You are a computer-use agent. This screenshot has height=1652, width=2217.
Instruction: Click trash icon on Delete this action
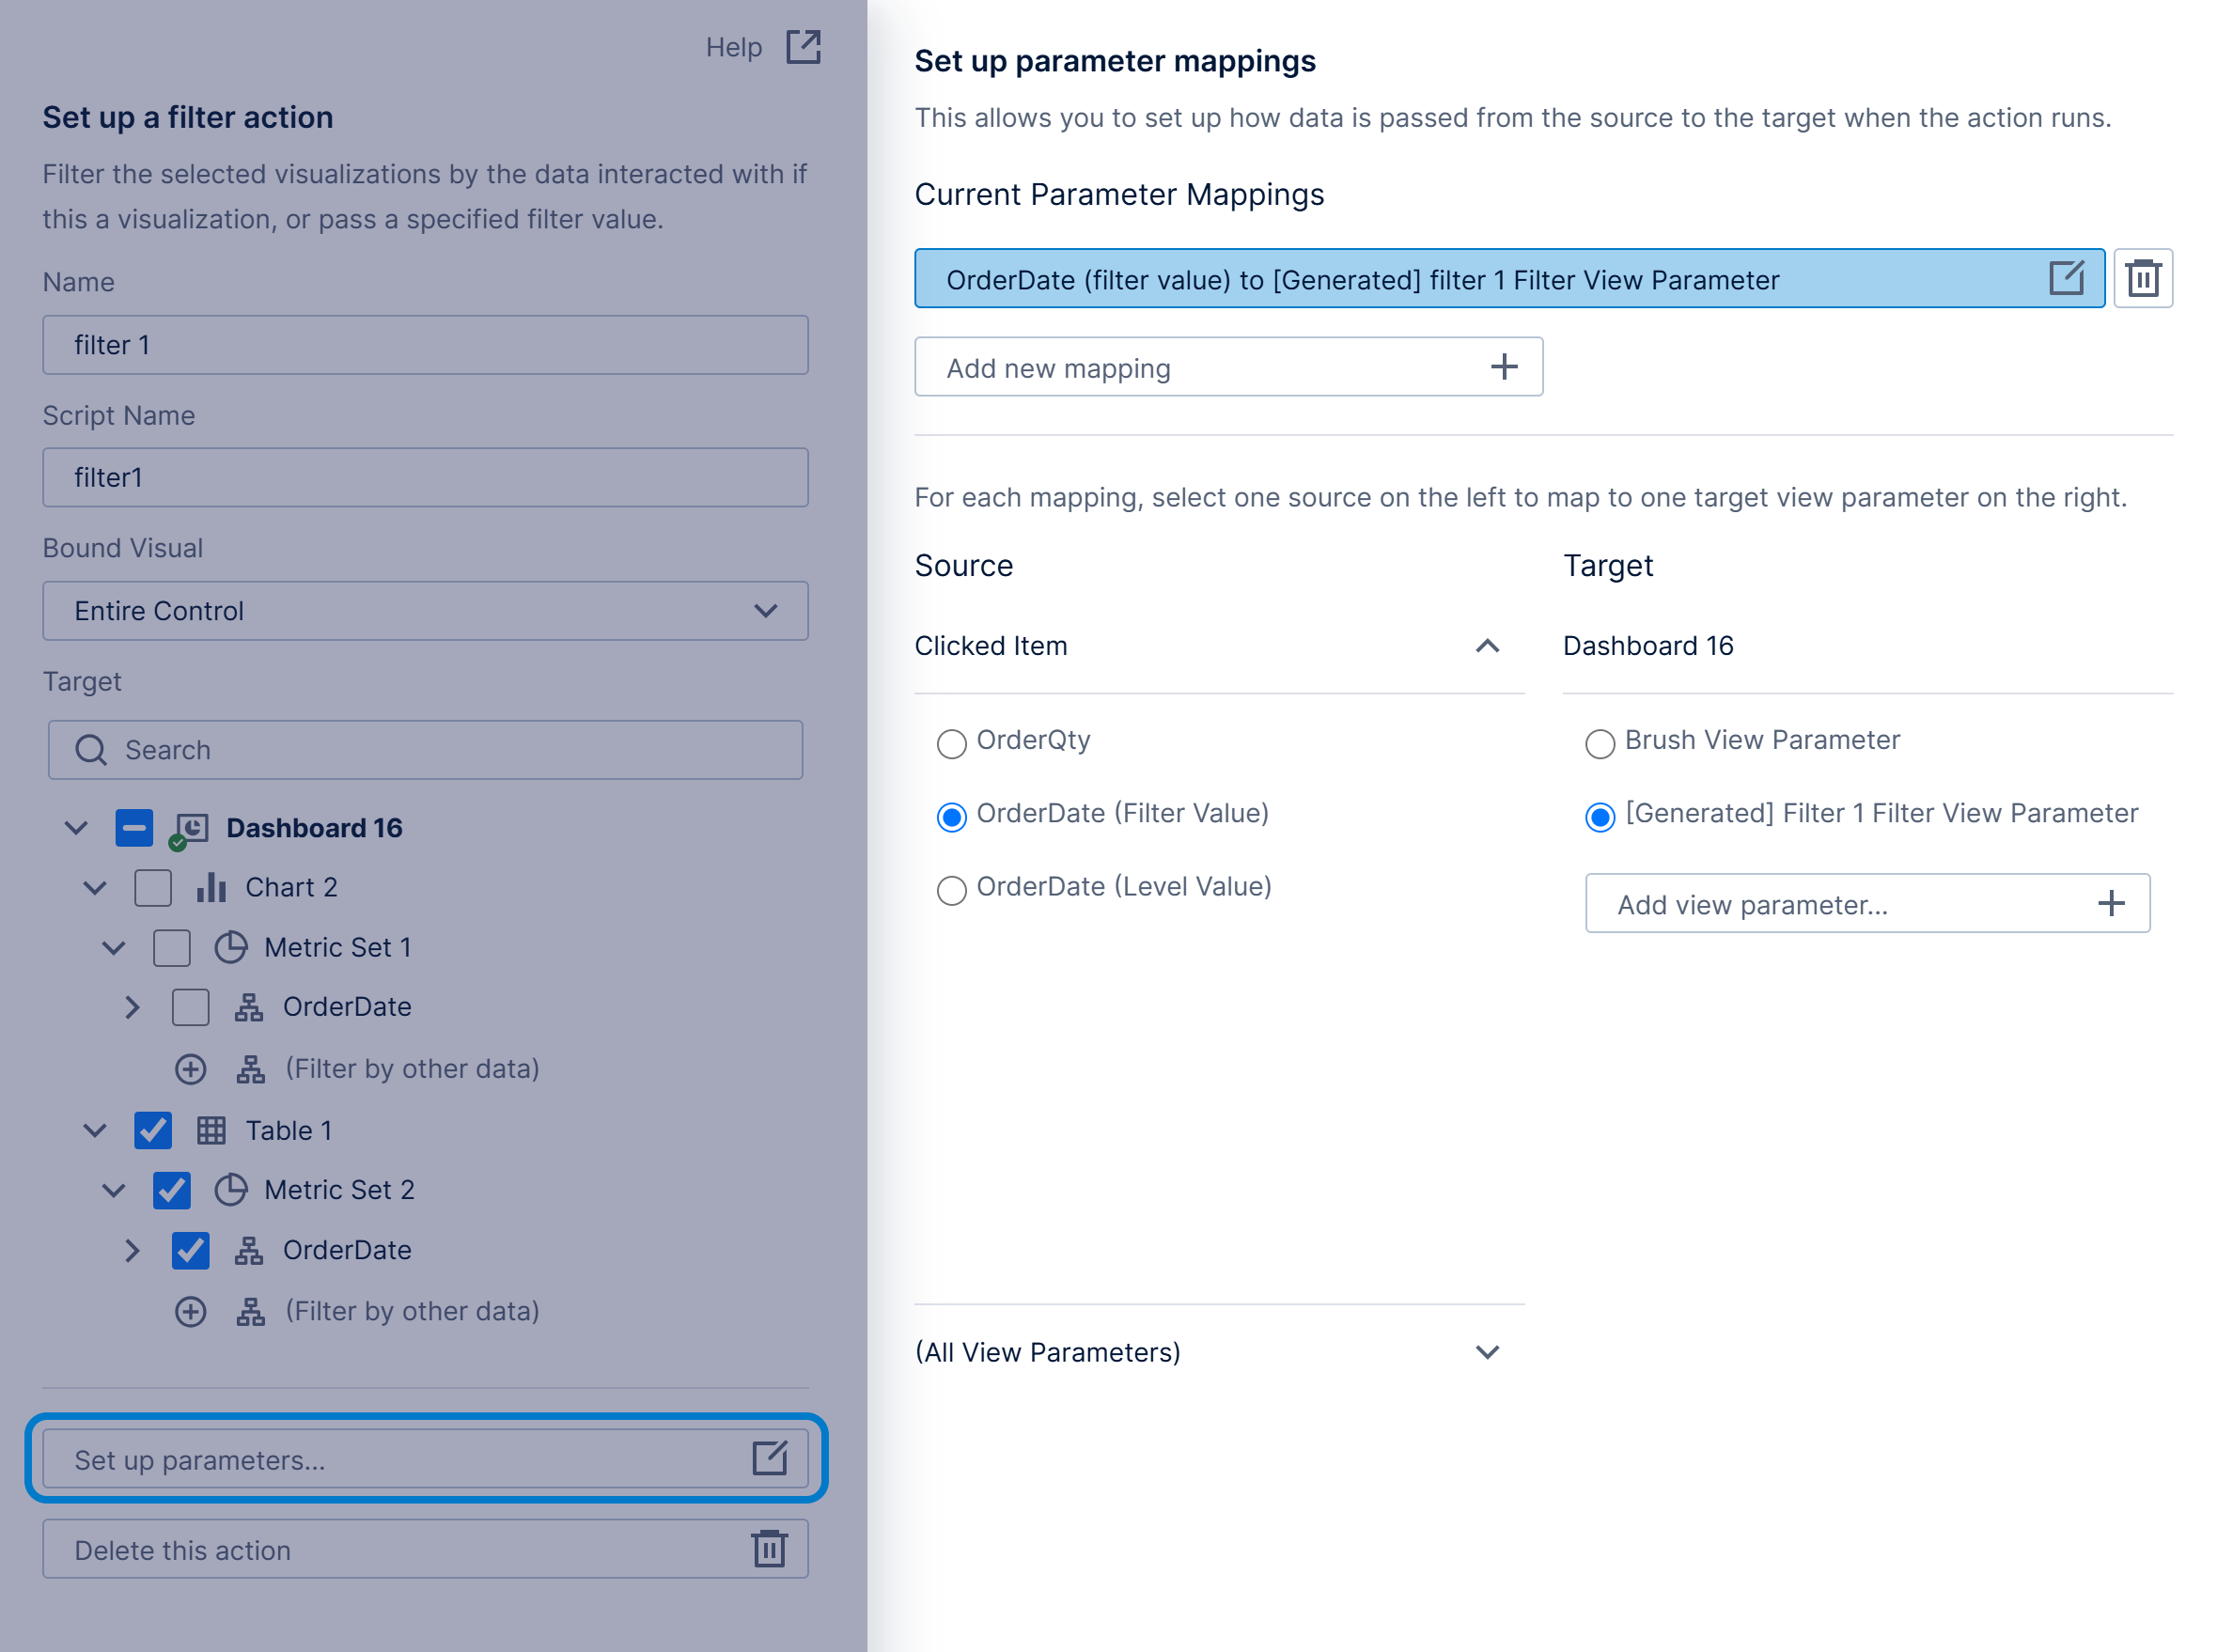click(769, 1549)
